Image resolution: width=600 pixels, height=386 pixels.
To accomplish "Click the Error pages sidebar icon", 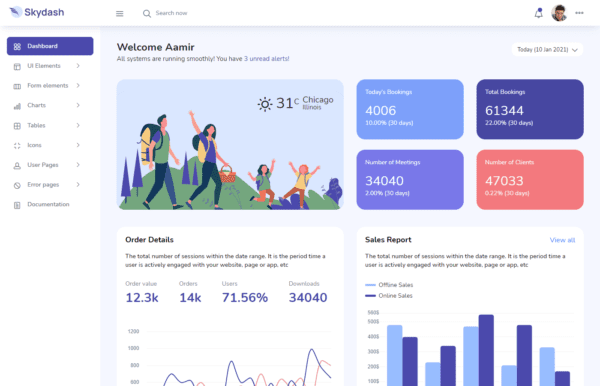I will click(17, 185).
